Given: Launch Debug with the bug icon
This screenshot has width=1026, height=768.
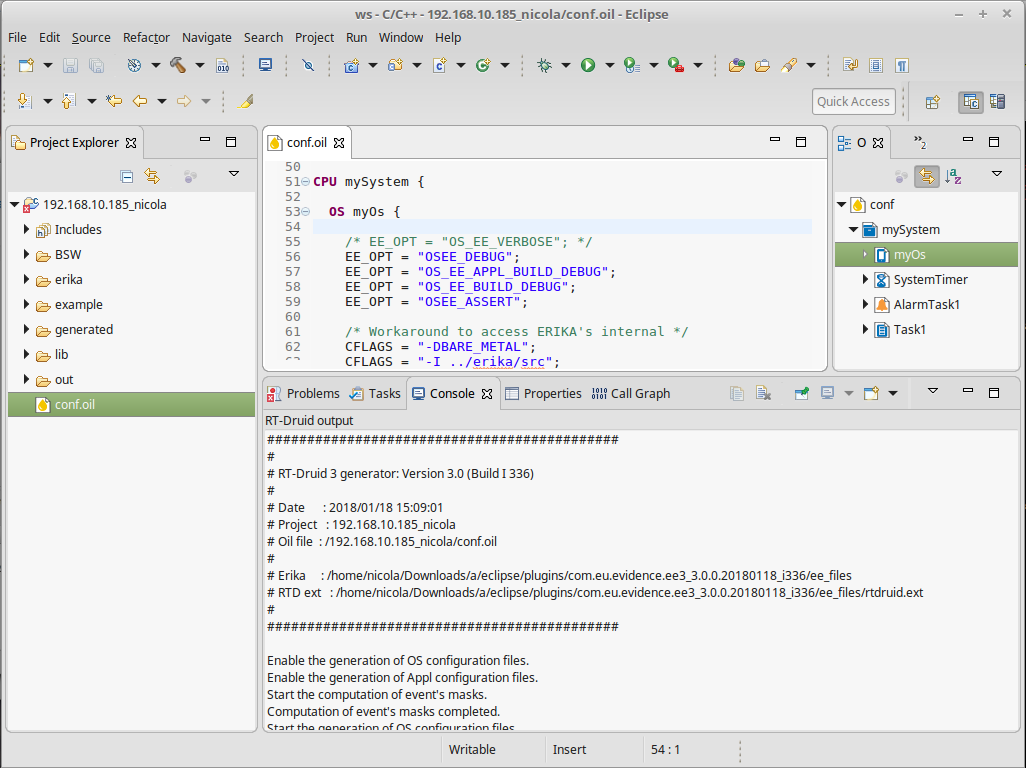Looking at the screenshot, I should pyautogui.click(x=544, y=65).
